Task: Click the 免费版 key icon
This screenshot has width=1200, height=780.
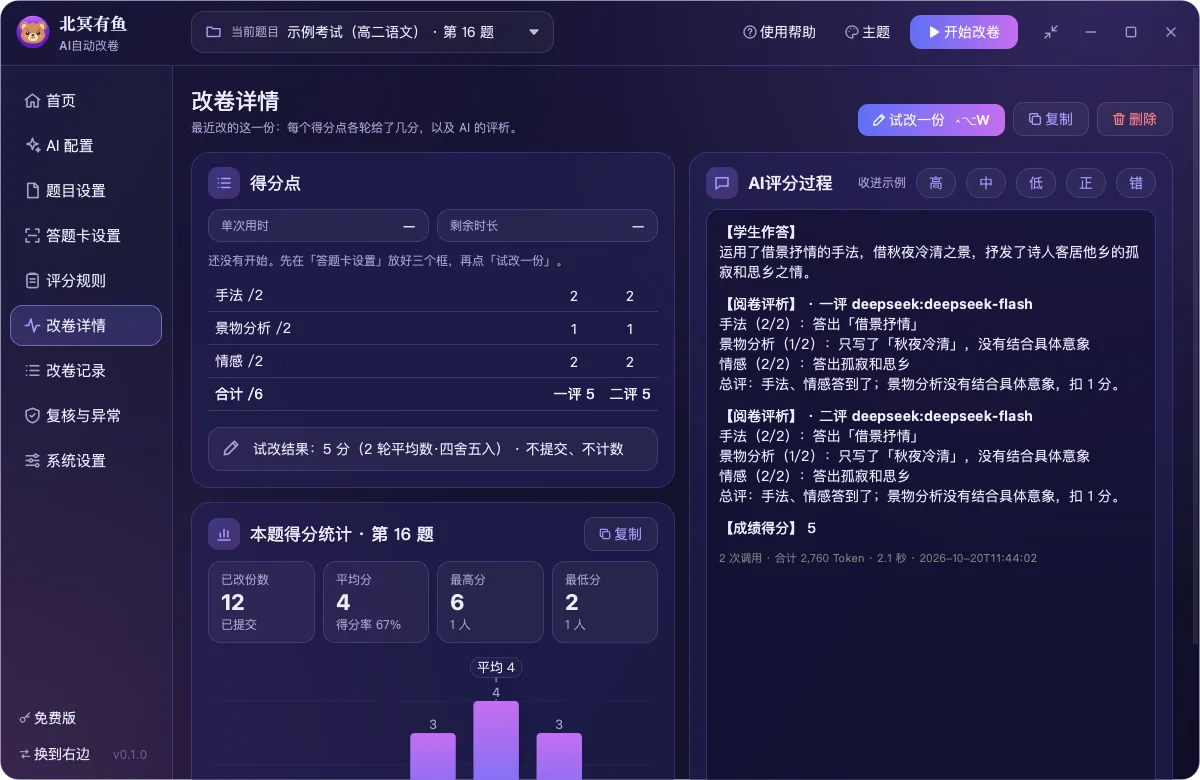Action: (24, 718)
